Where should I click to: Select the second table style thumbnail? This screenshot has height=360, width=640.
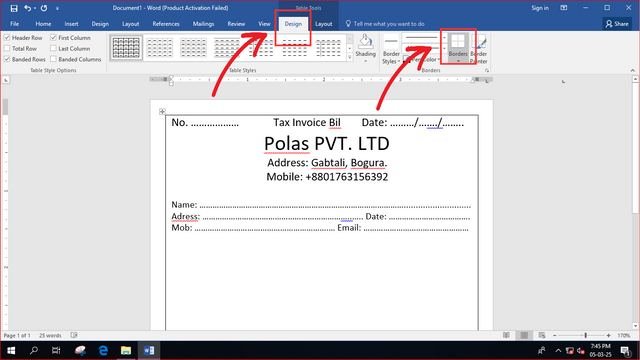coord(160,48)
